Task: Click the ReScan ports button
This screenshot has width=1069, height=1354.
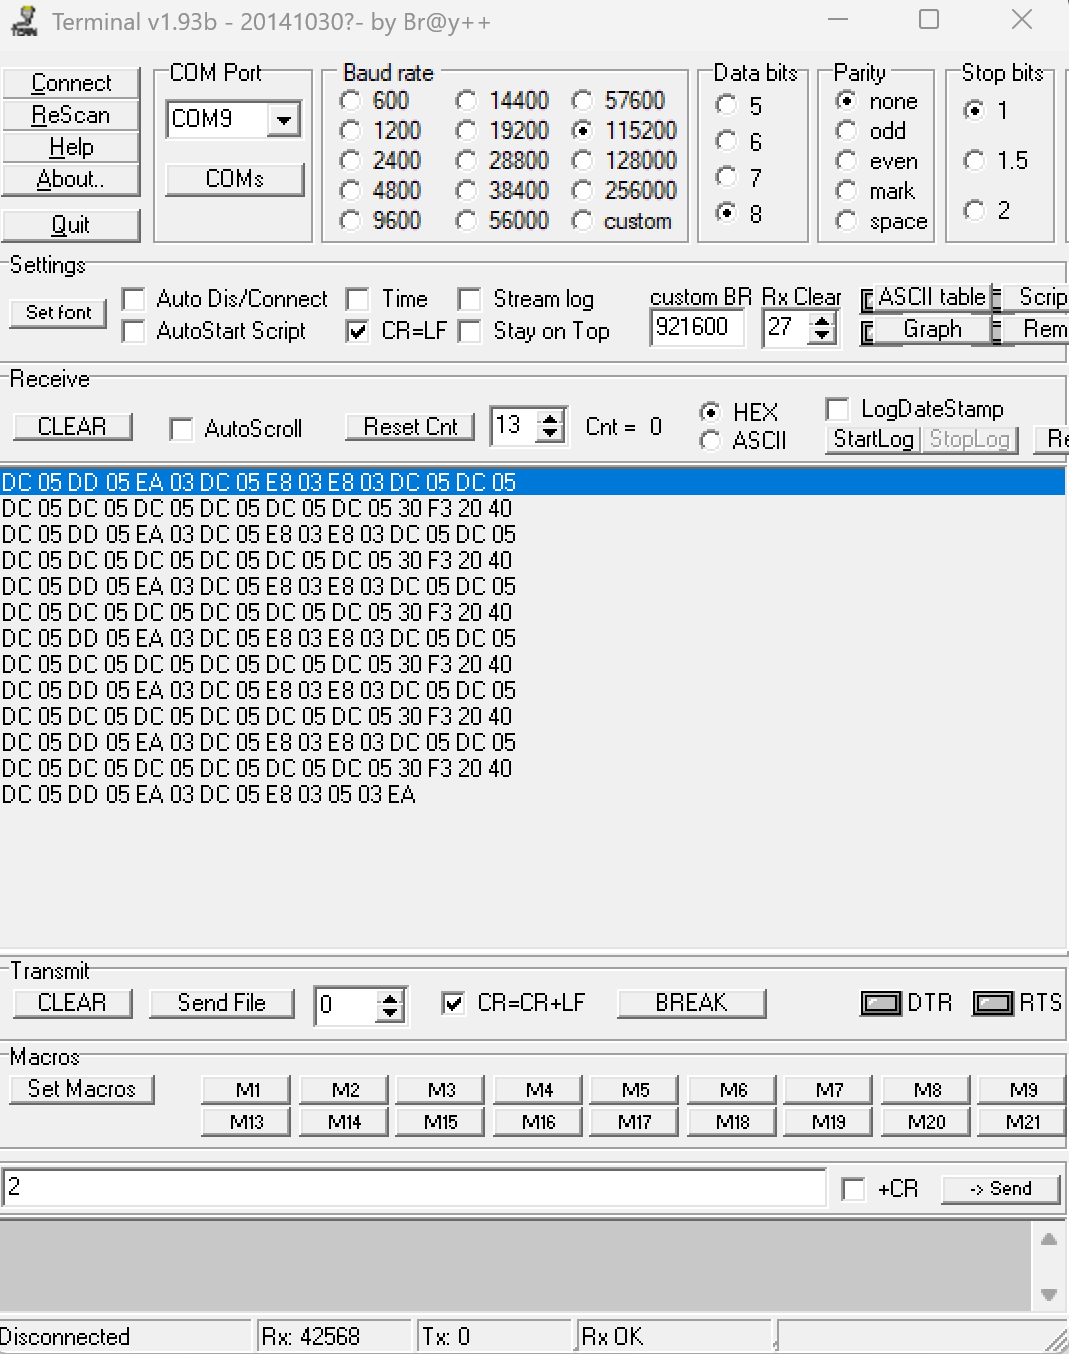Action: coord(71,115)
